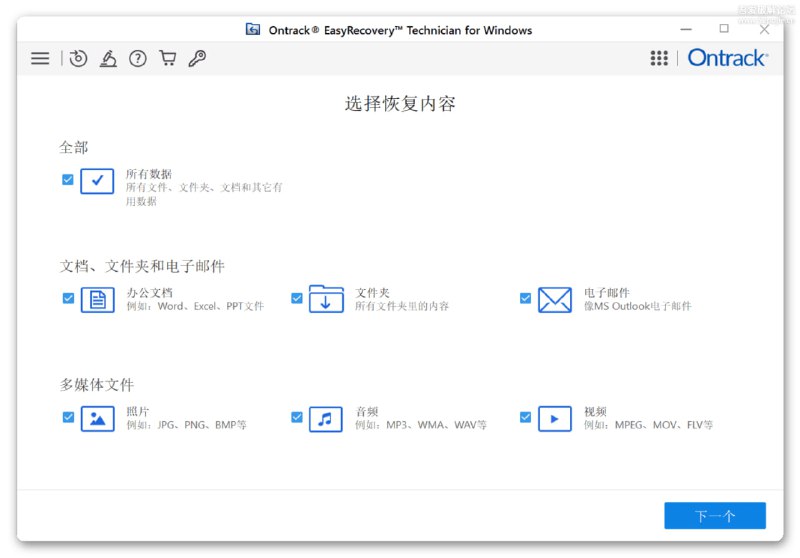The height and width of the screenshot is (558, 800).
Task: Toggle the 音频 checkbox
Action: (297, 417)
